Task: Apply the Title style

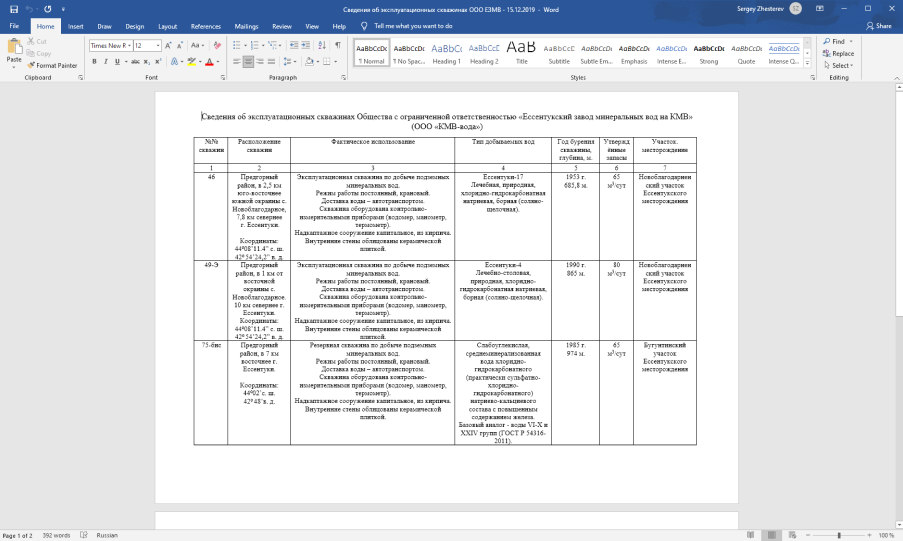Action: (x=521, y=53)
